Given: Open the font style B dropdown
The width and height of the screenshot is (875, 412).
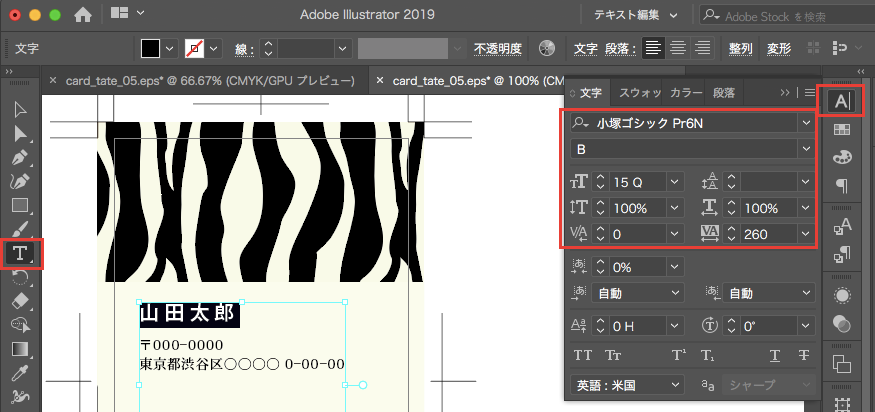Looking at the screenshot, I should tap(806, 149).
